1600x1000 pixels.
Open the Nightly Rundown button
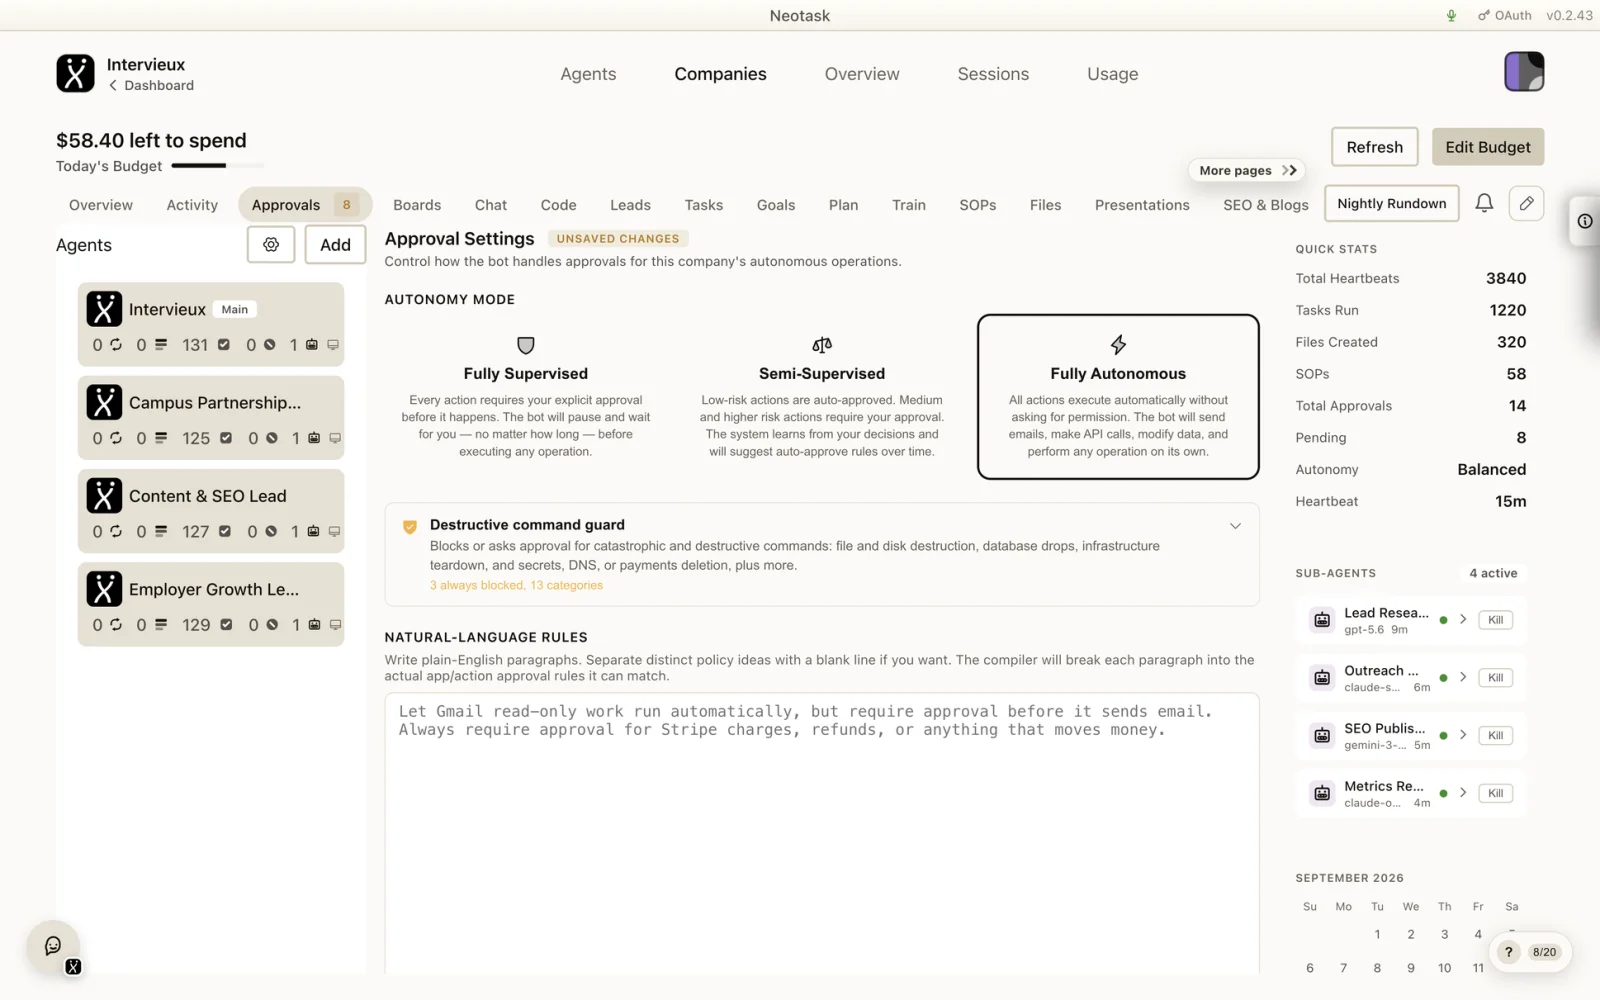tap(1391, 204)
